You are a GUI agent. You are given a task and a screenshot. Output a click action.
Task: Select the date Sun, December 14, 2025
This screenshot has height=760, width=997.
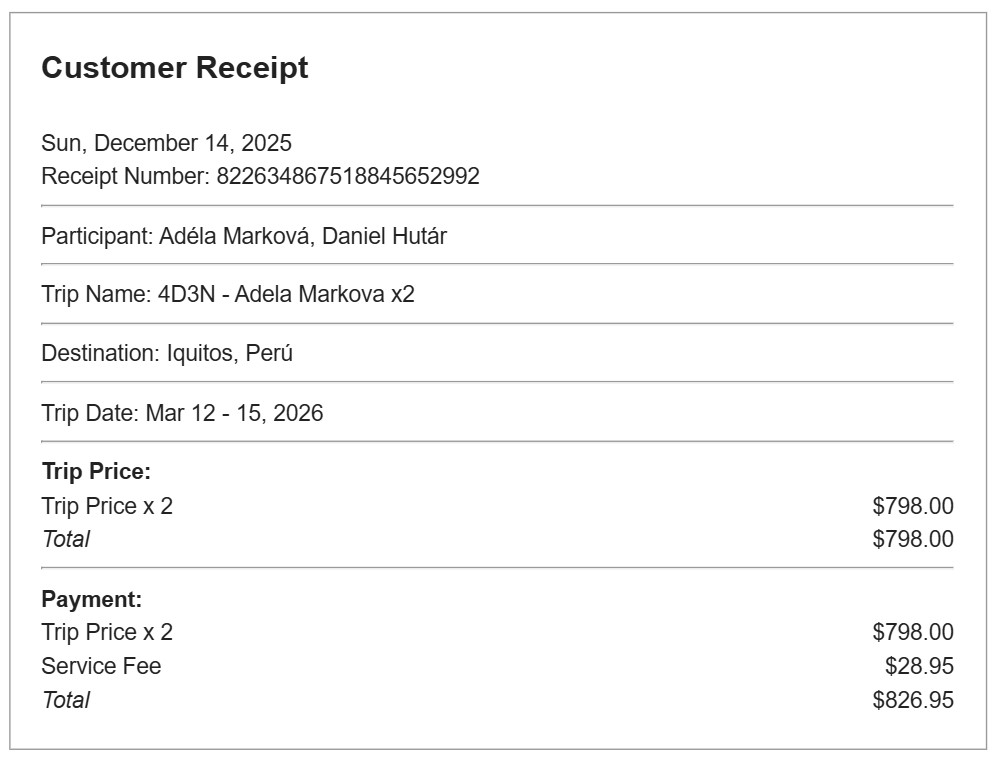click(x=166, y=143)
